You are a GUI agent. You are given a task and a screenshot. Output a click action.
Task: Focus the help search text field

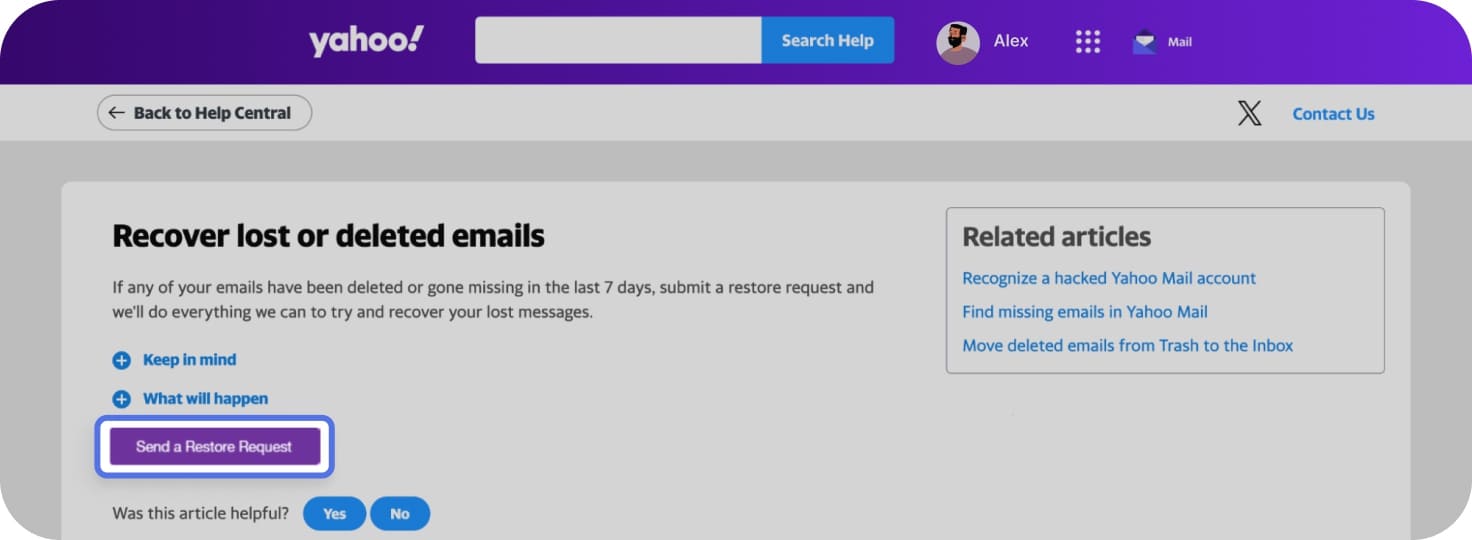pyautogui.click(x=617, y=41)
